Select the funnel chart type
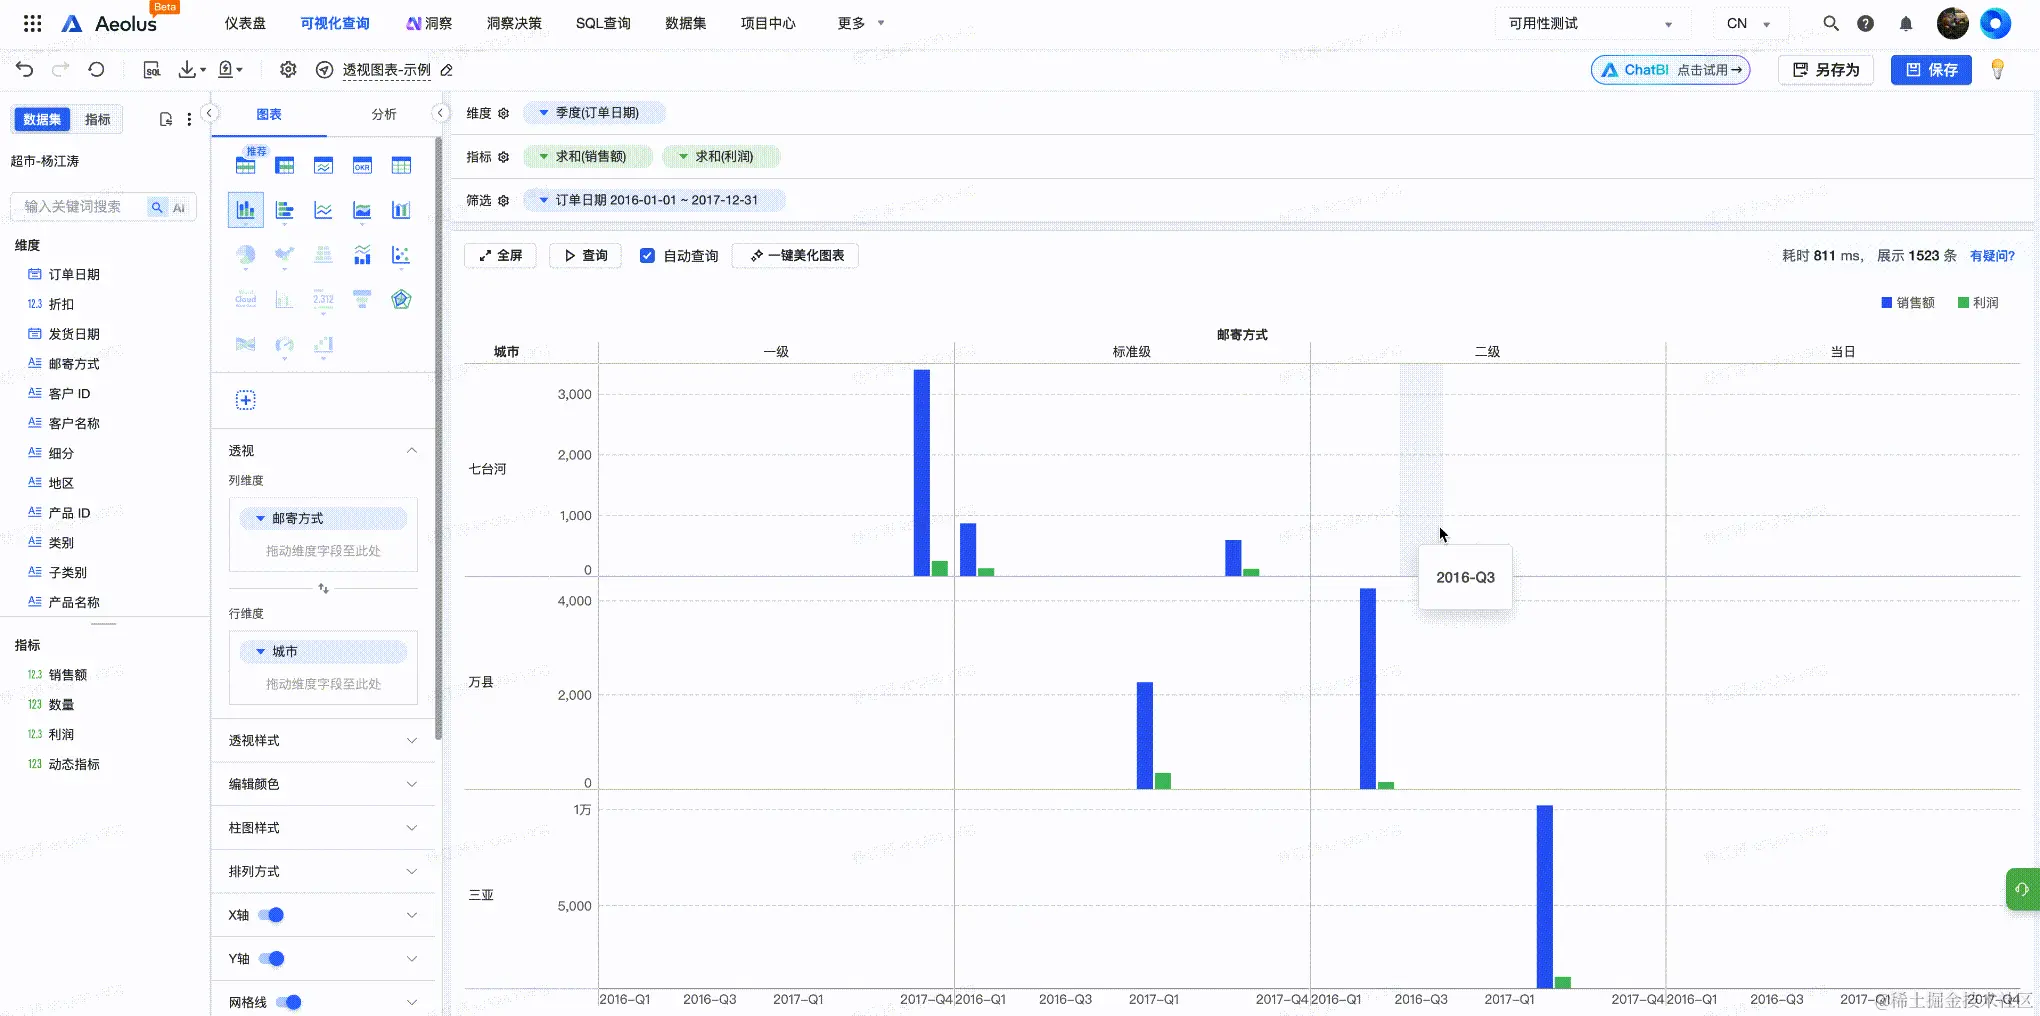Image resolution: width=2040 pixels, height=1016 pixels. tap(362, 299)
